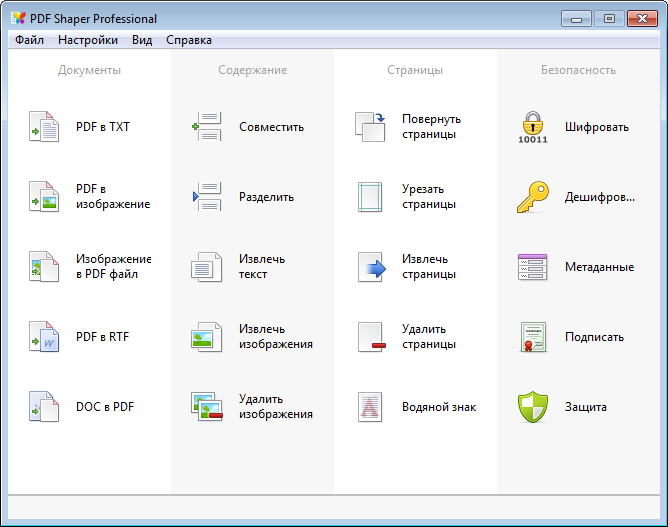This screenshot has width=668, height=527.
Task: Click the Дешифровать golden key icon
Action: pyautogui.click(x=533, y=196)
